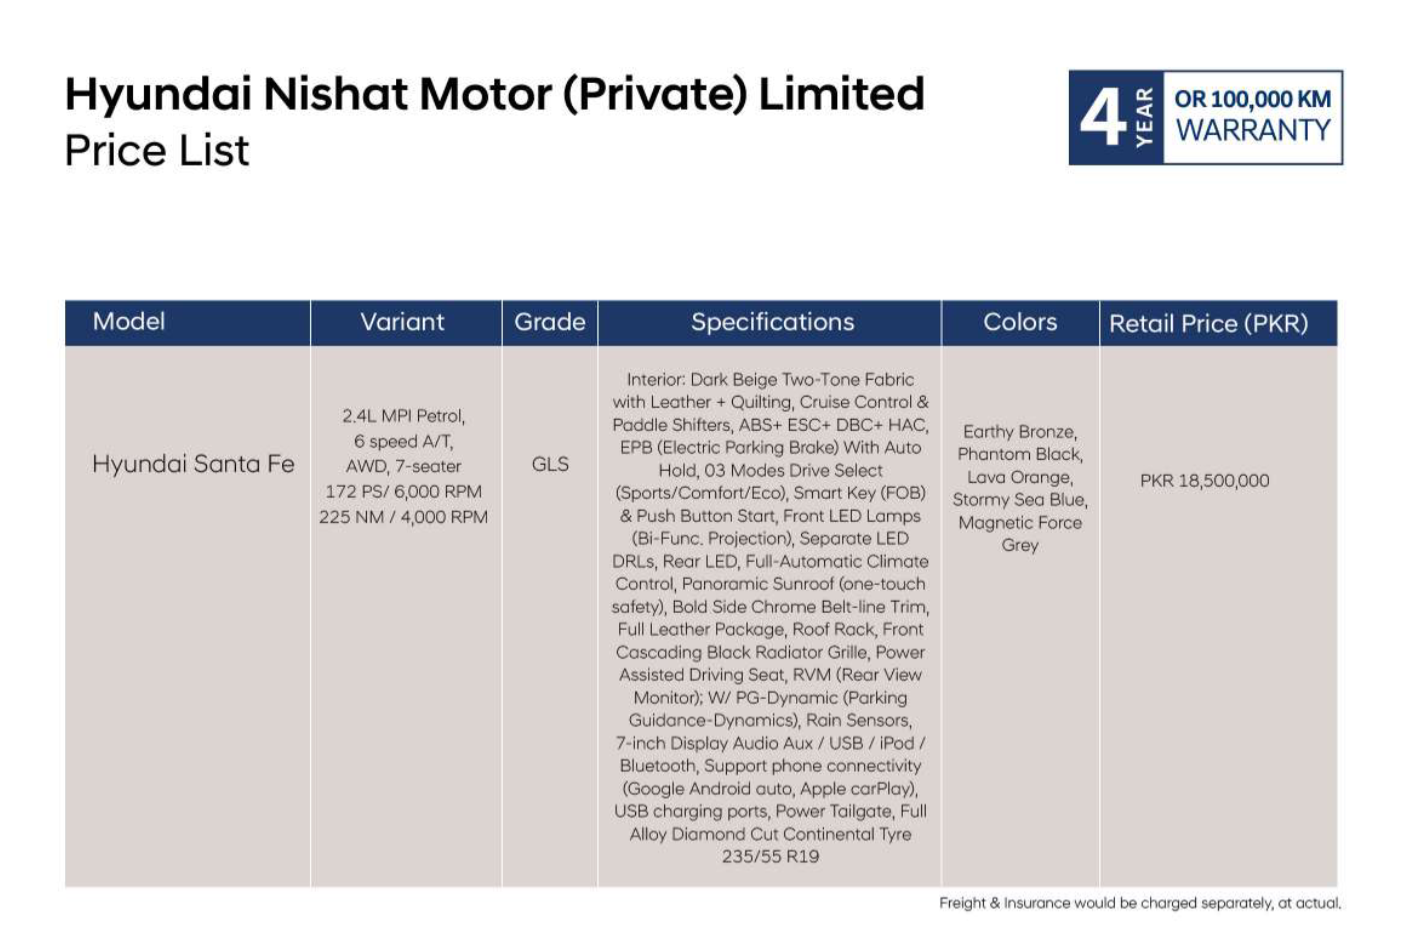Click the Freight & Insurance footnote
The height and width of the screenshot is (936, 1404).
tap(1140, 903)
